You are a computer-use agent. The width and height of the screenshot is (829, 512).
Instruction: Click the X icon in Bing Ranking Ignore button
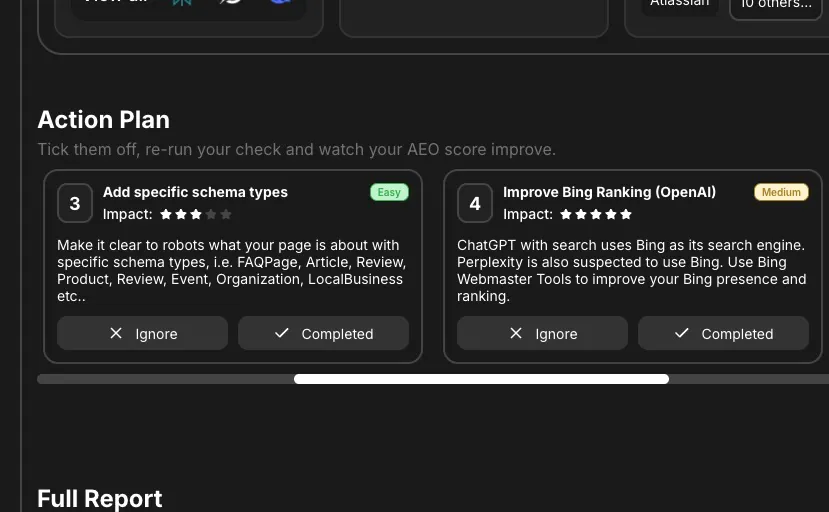516,333
